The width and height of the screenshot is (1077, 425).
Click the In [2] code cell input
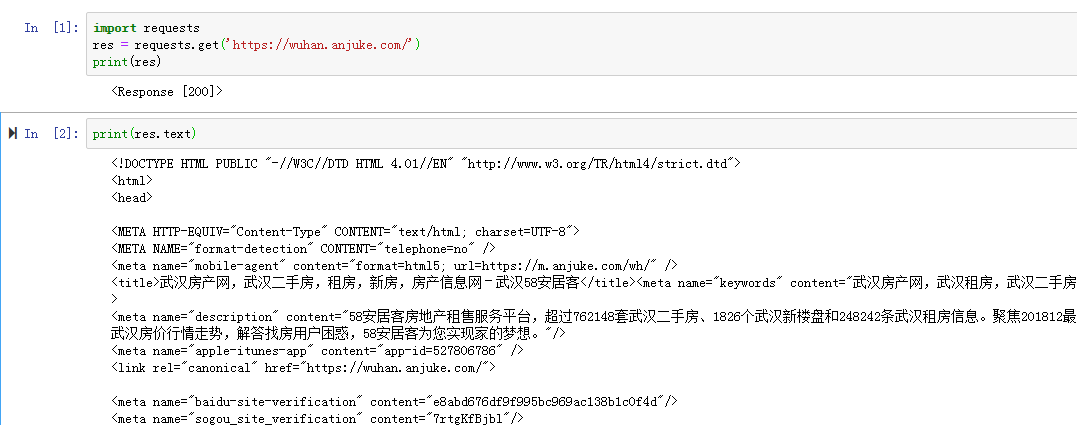click(x=581, y=133)
